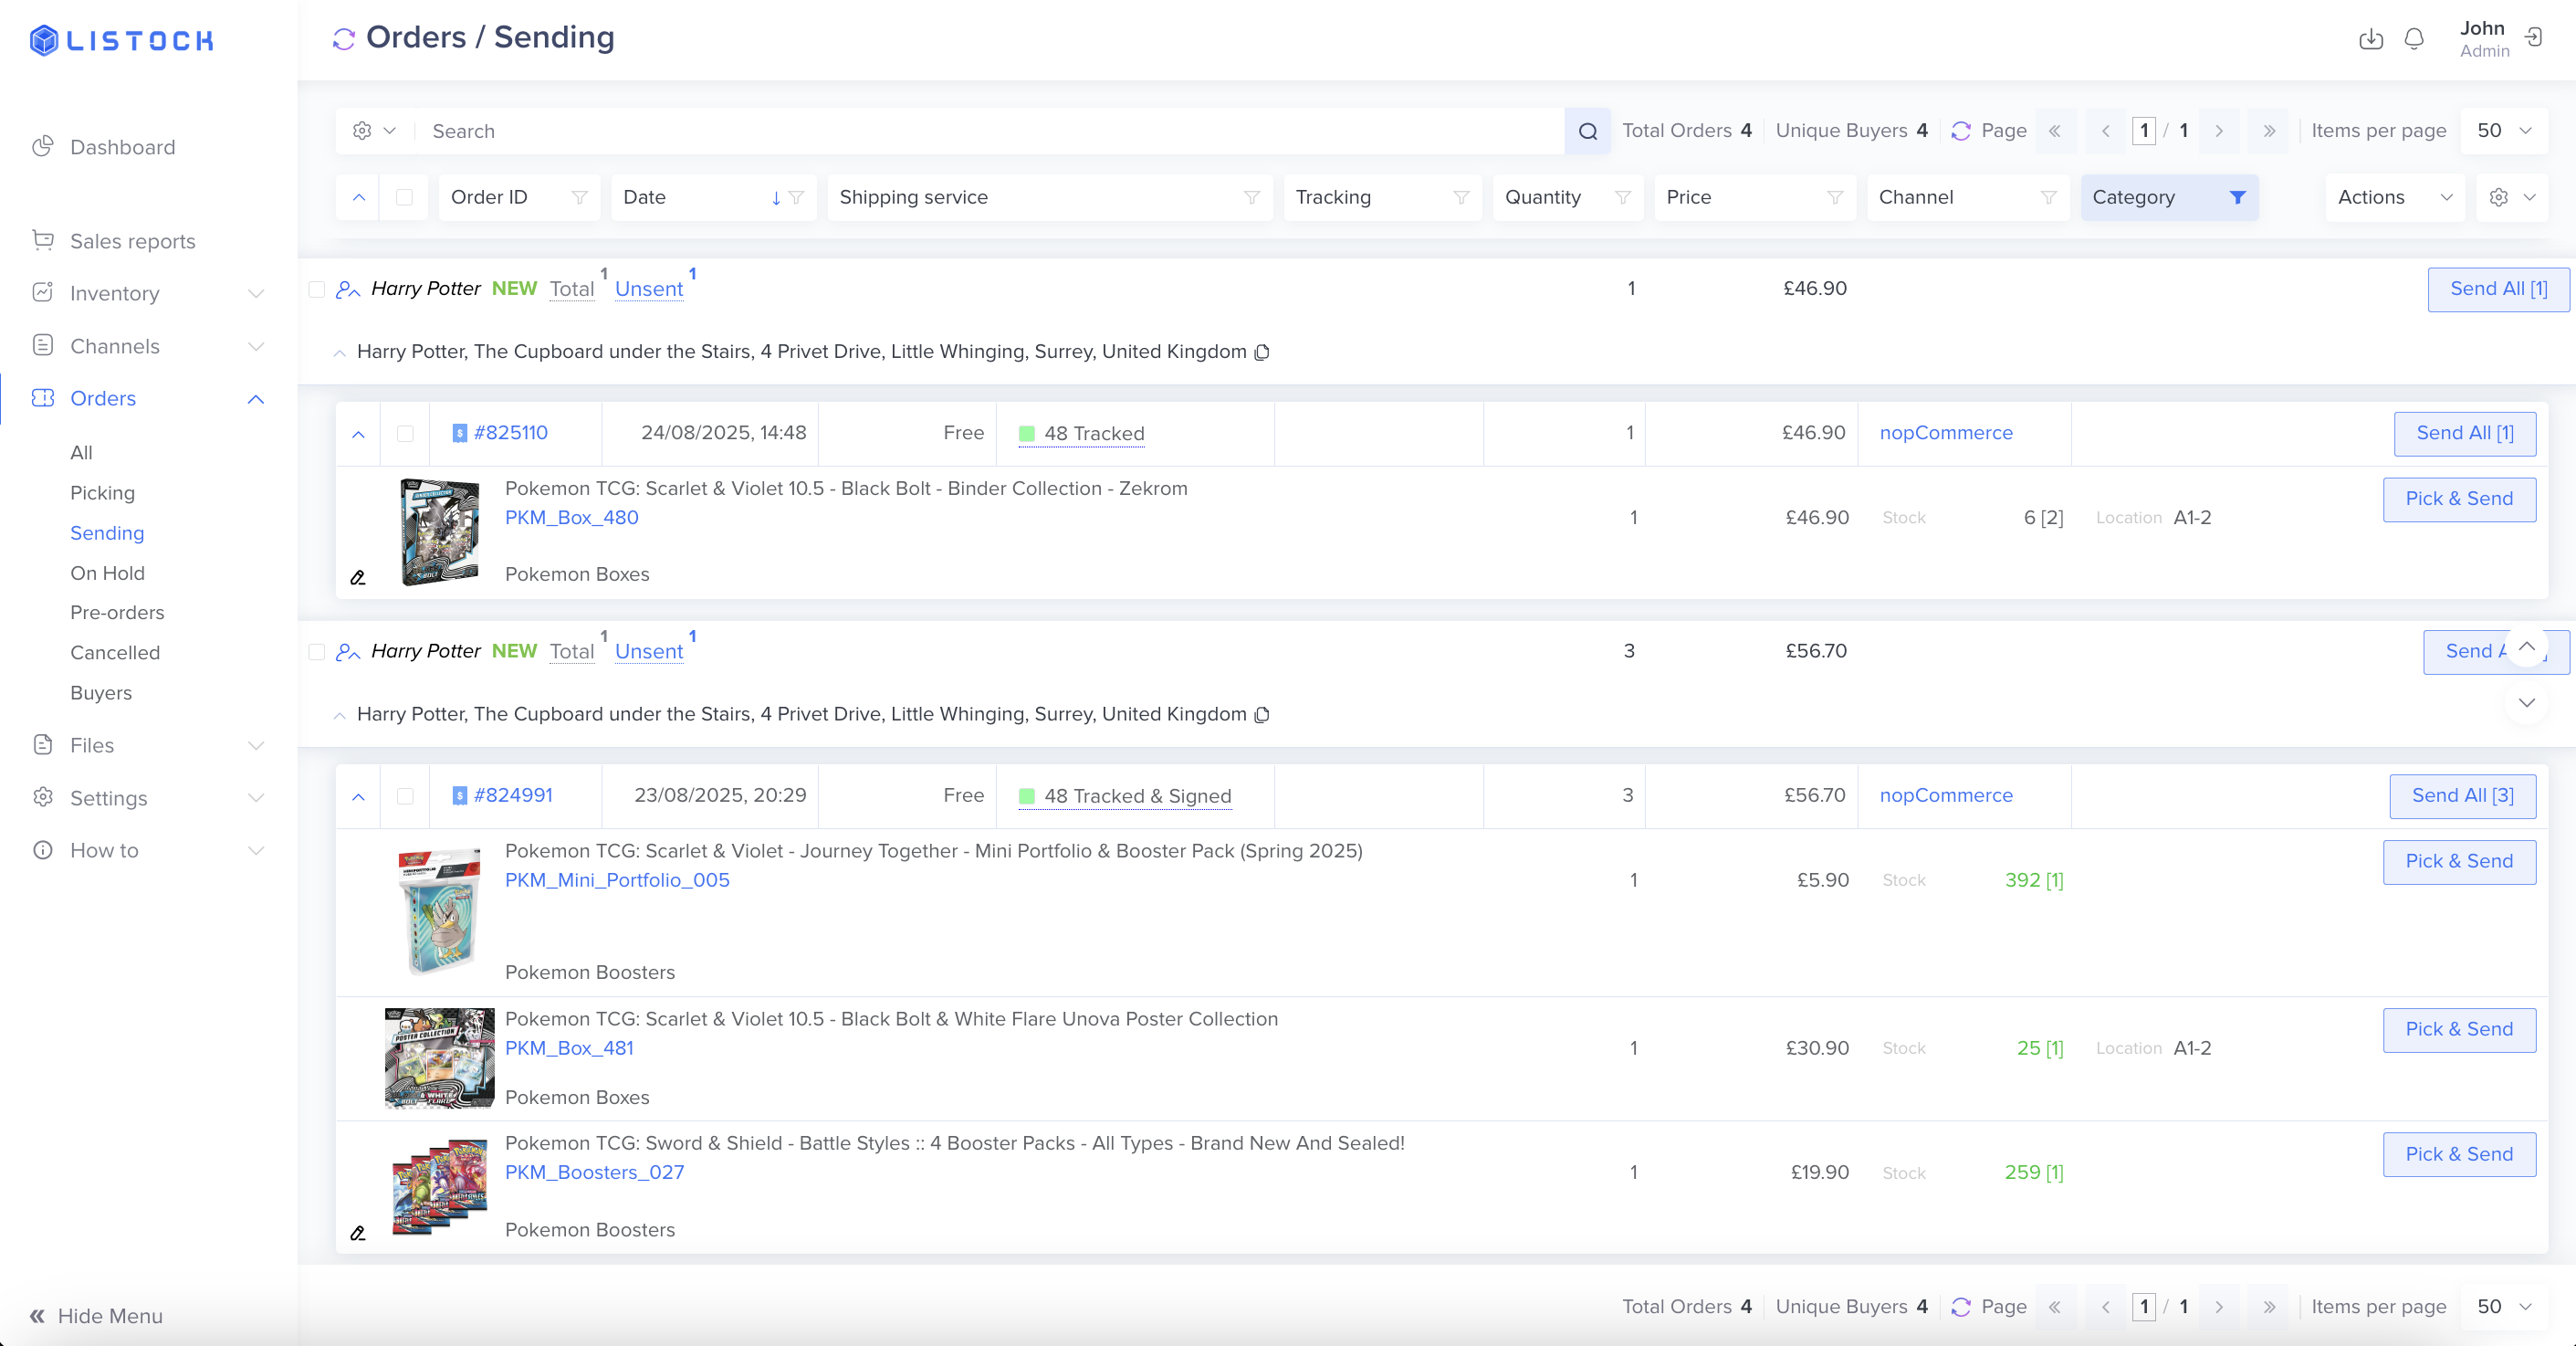The height and width of the screenshot is (1346, 2576).
Task: Go to Picking orders submenu
Action: [102, 492]
